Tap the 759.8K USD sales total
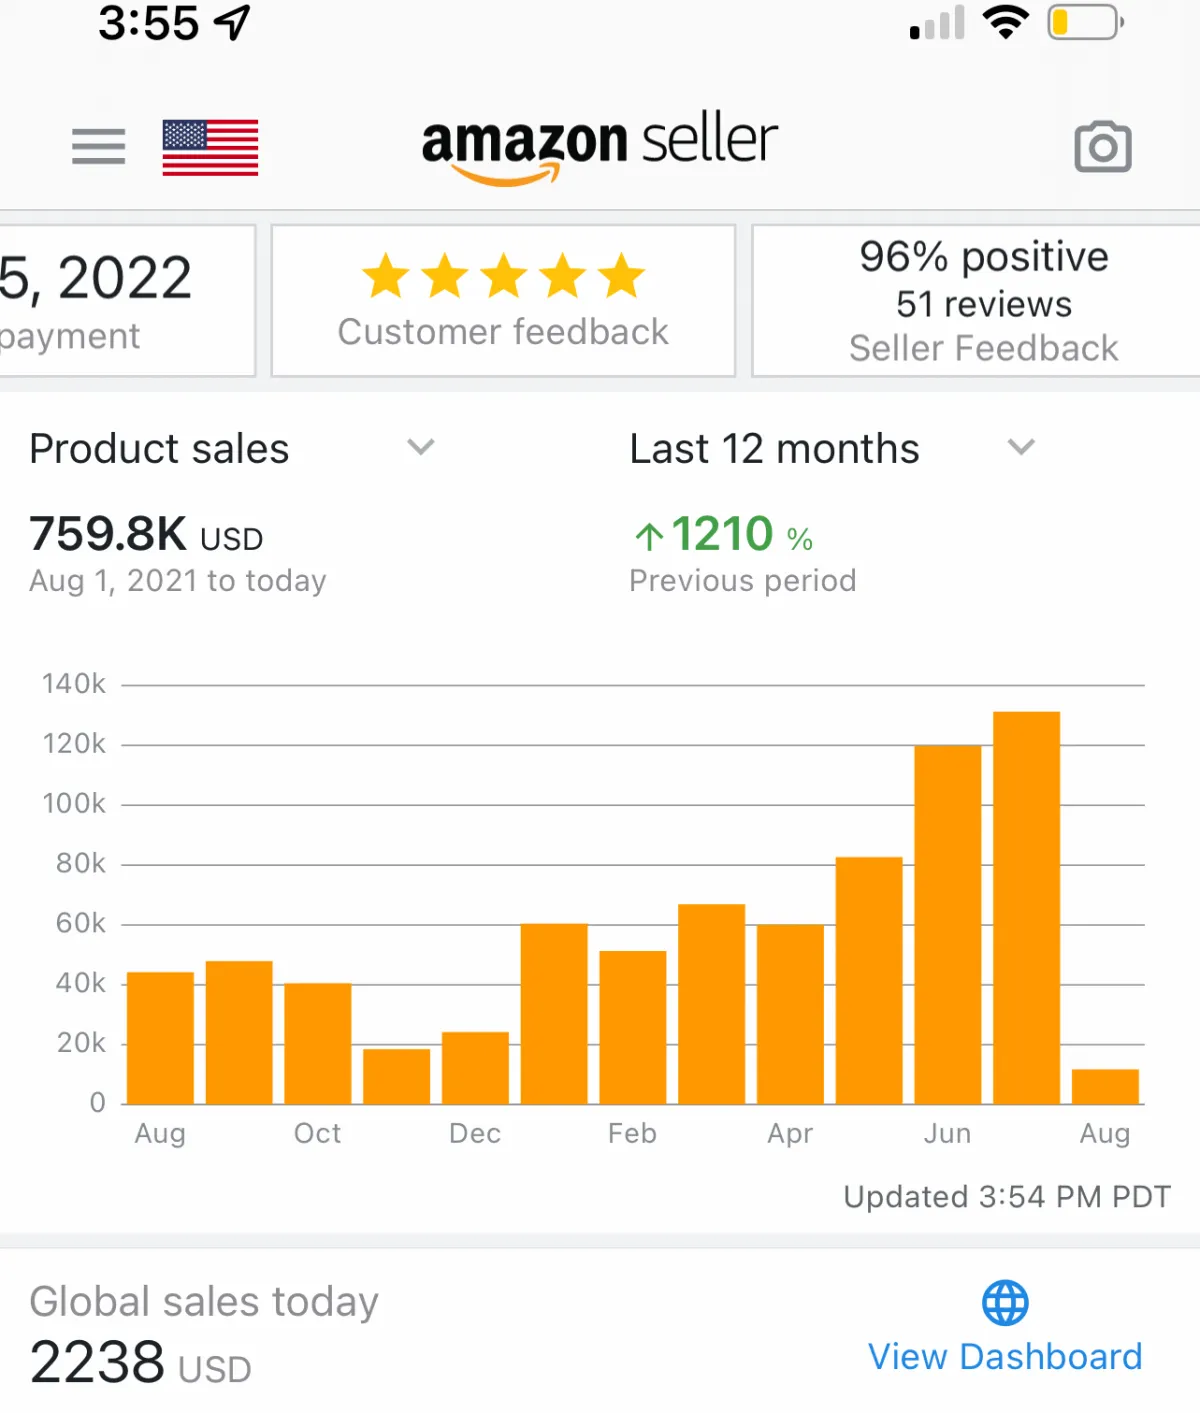This screenshot has height=1413, width=1200. (146, 534)
